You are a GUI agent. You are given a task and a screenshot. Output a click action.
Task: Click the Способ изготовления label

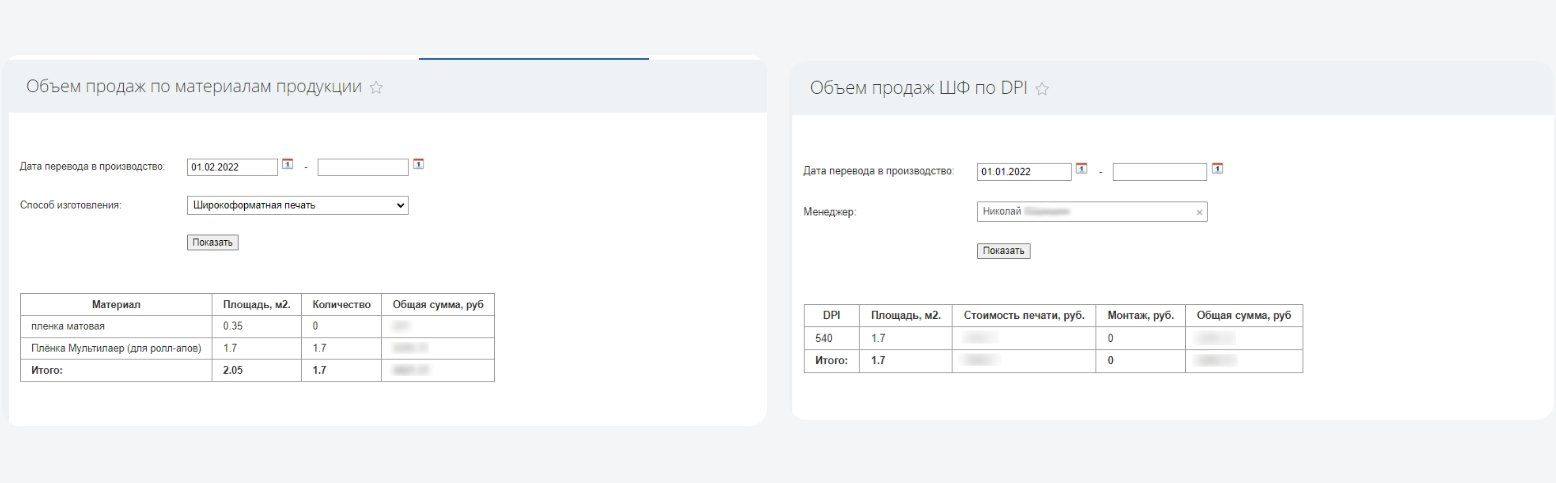point(70,205)
